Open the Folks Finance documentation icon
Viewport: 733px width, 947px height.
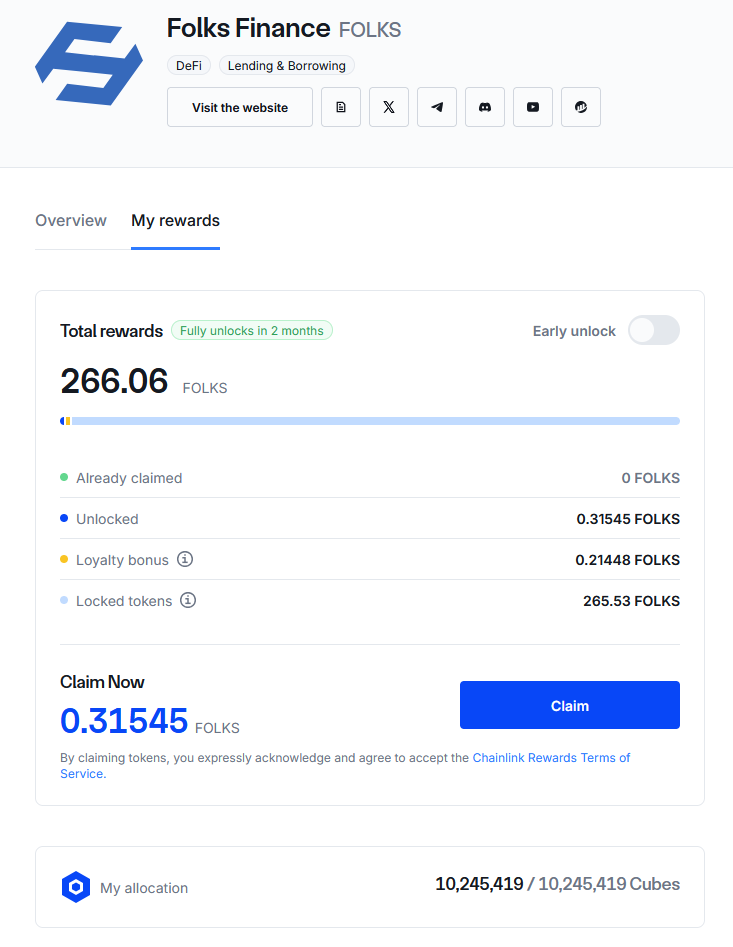pyautogui.click(x=341, y=107)
